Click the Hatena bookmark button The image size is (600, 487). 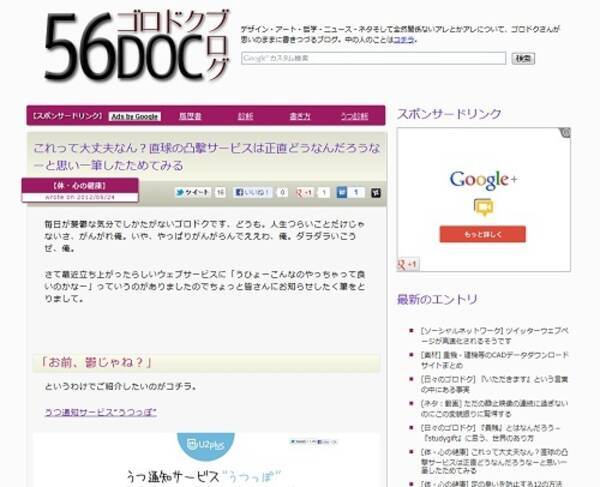[x=342, y=192]
